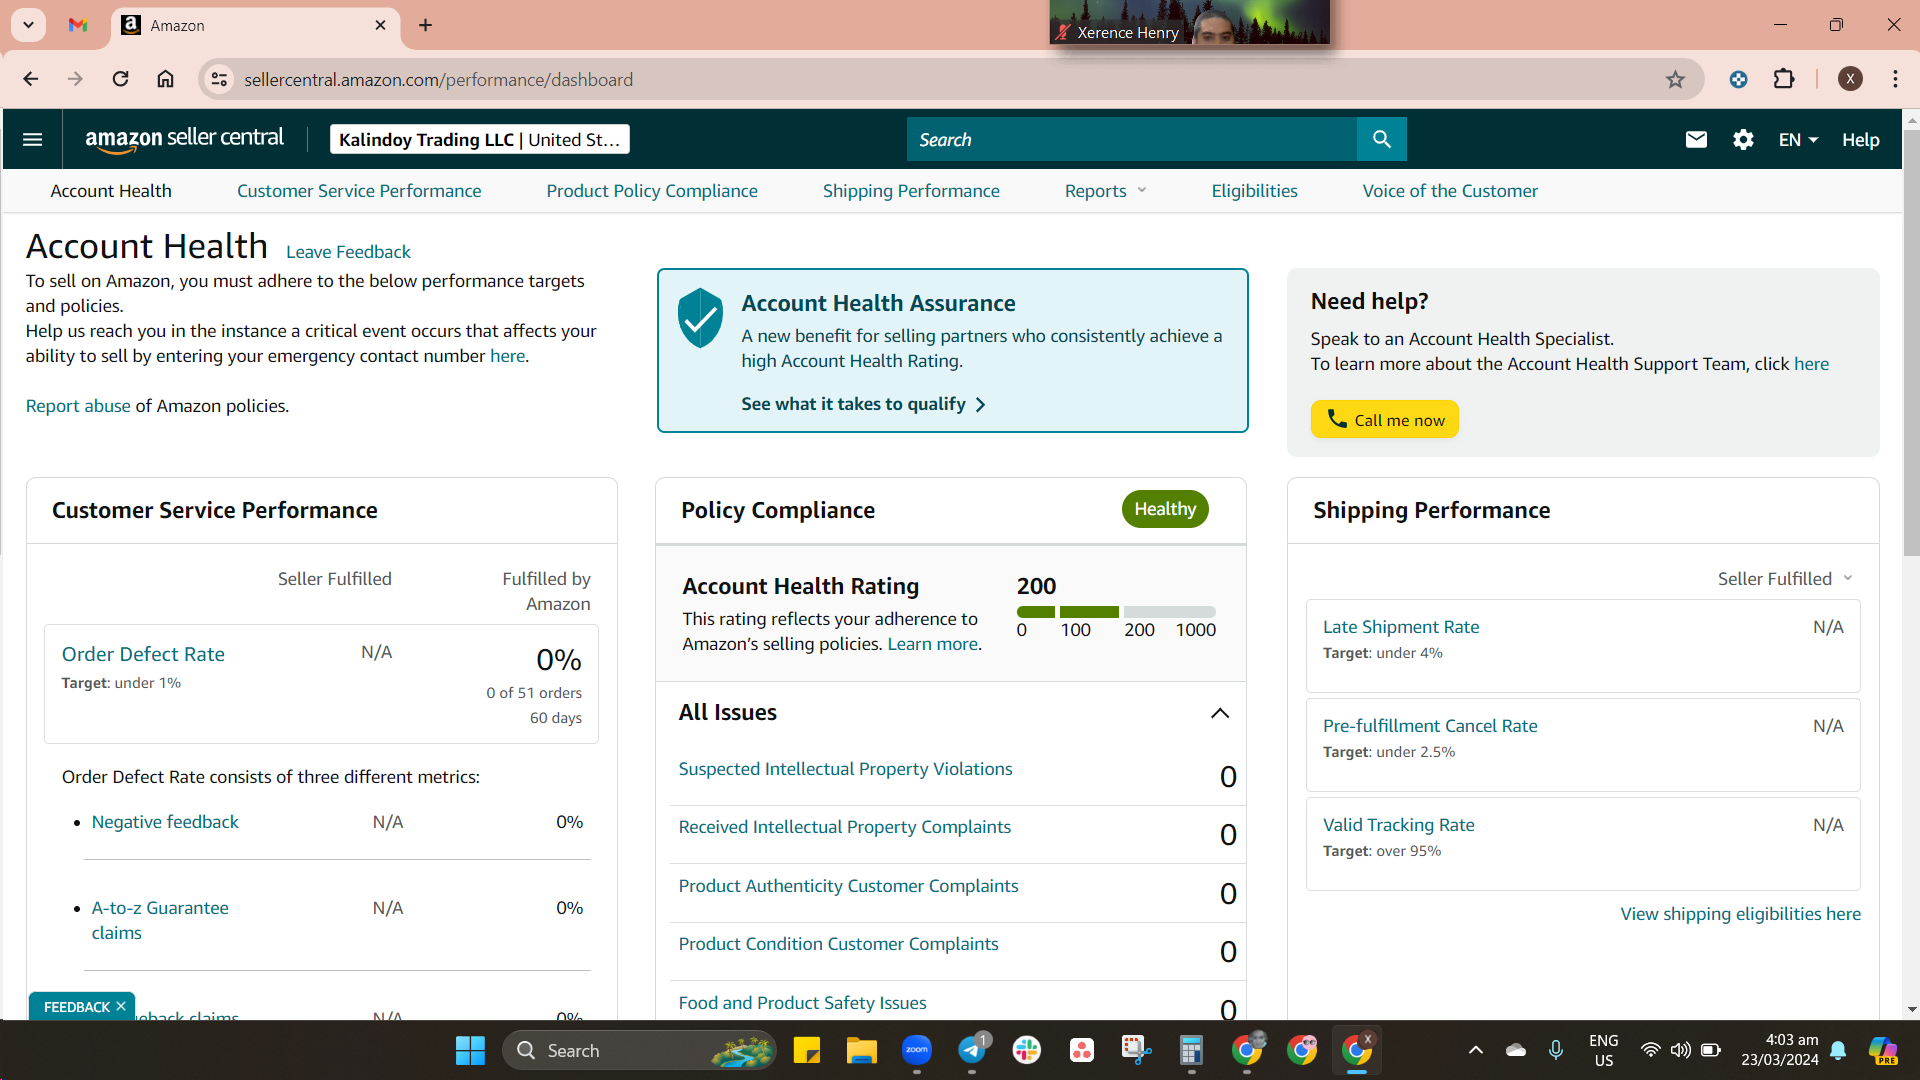
Task: Open Telegram from the taskbar
Action: pyautogui.click(x=971, y=1050)
